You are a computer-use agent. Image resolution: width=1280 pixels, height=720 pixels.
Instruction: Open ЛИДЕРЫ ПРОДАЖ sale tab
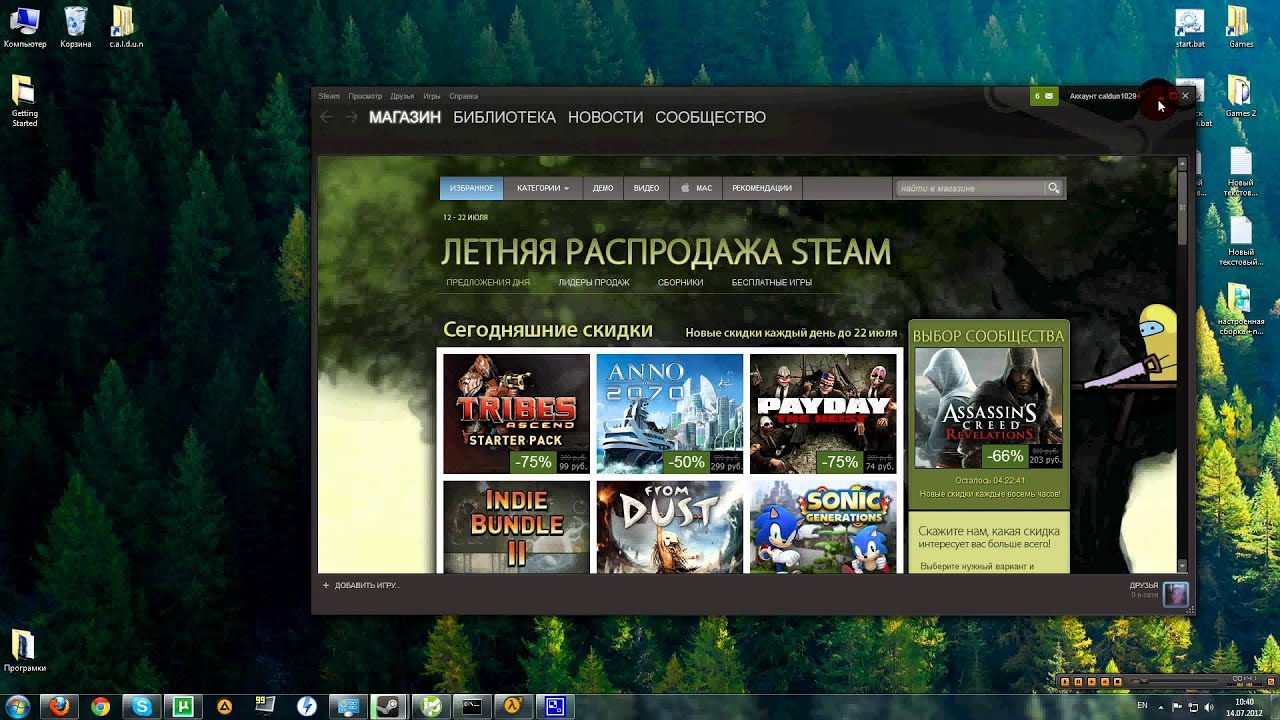pyautogui.click(x=594, y=282)
